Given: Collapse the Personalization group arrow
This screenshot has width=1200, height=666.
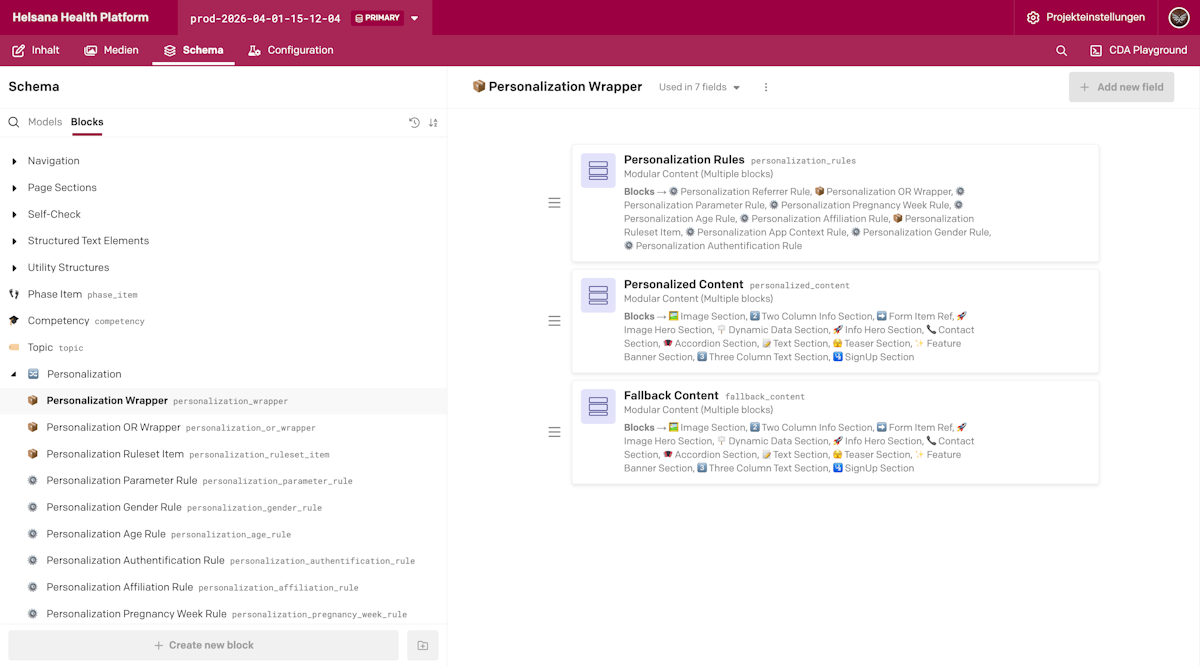Looking at the screenshot, I should click(14, 374).
